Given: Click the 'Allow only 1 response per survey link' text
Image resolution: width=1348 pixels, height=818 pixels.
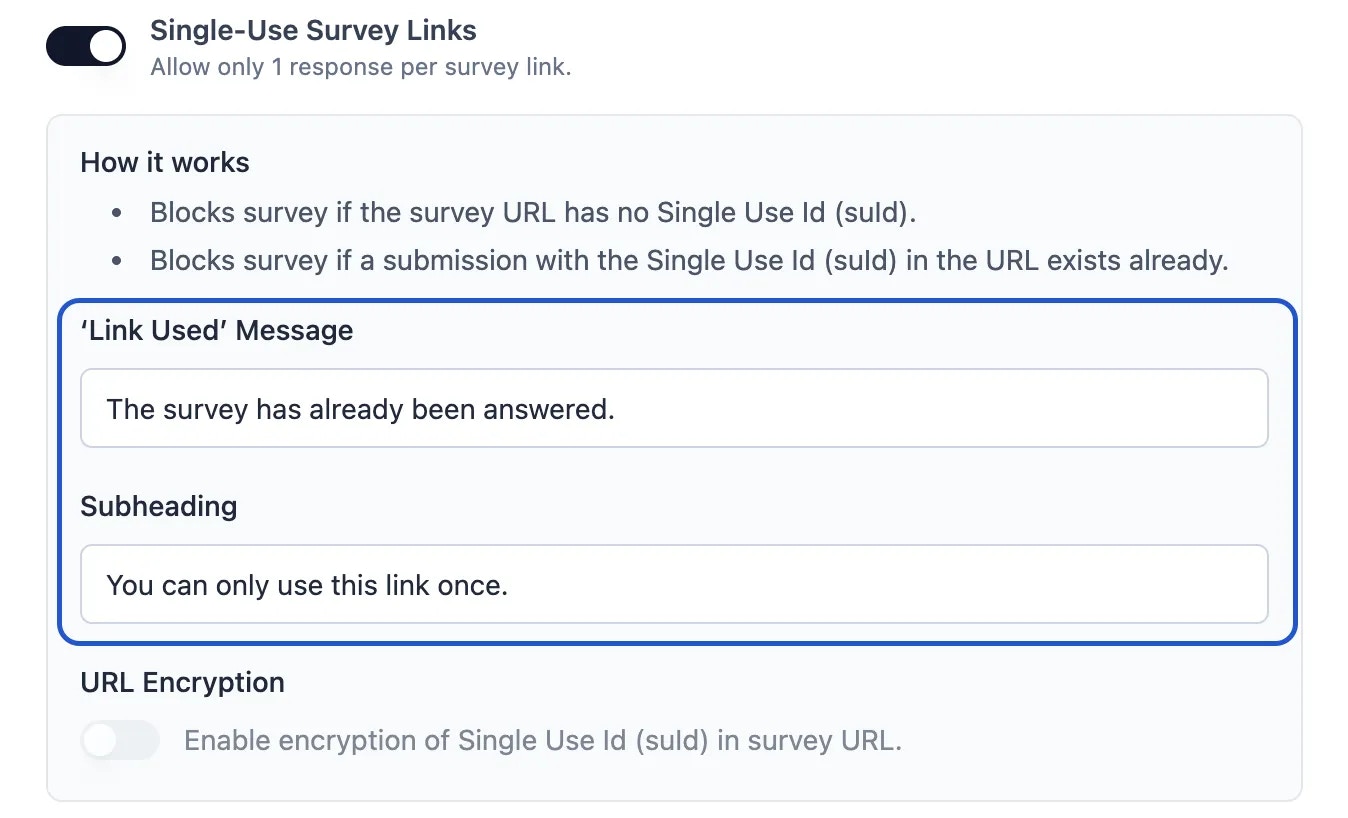Looking at the screenshot, I should point(360,67).
